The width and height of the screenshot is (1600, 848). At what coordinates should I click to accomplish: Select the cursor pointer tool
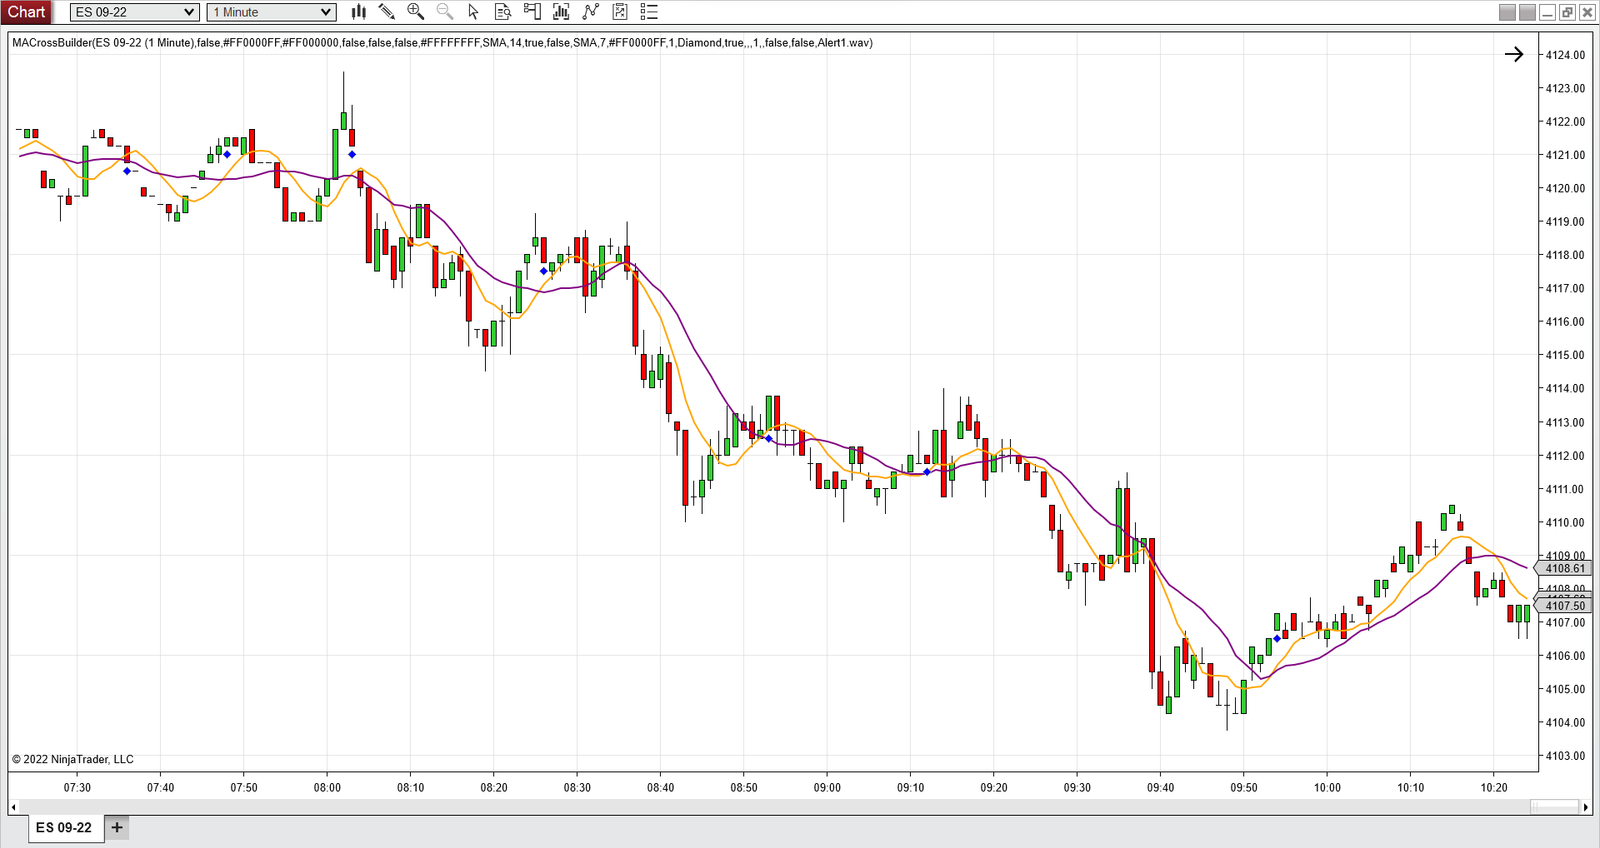pyautogui.click(x=473, y=12)
